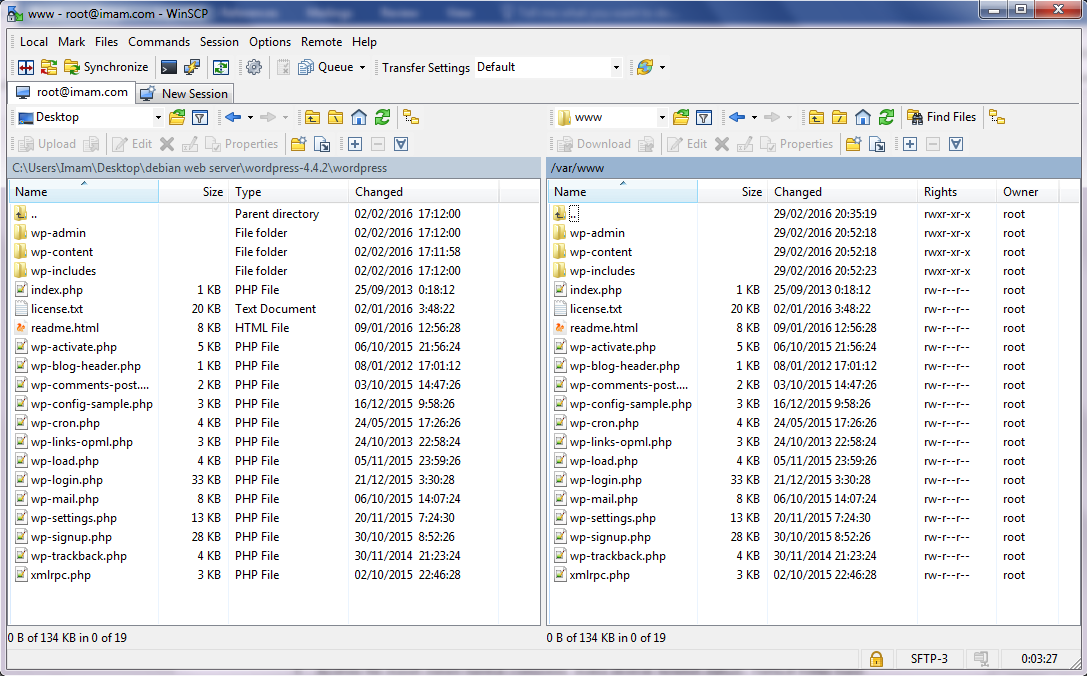Open the Files menu
Screen dimensions: 1087x676
pos(106,42)
